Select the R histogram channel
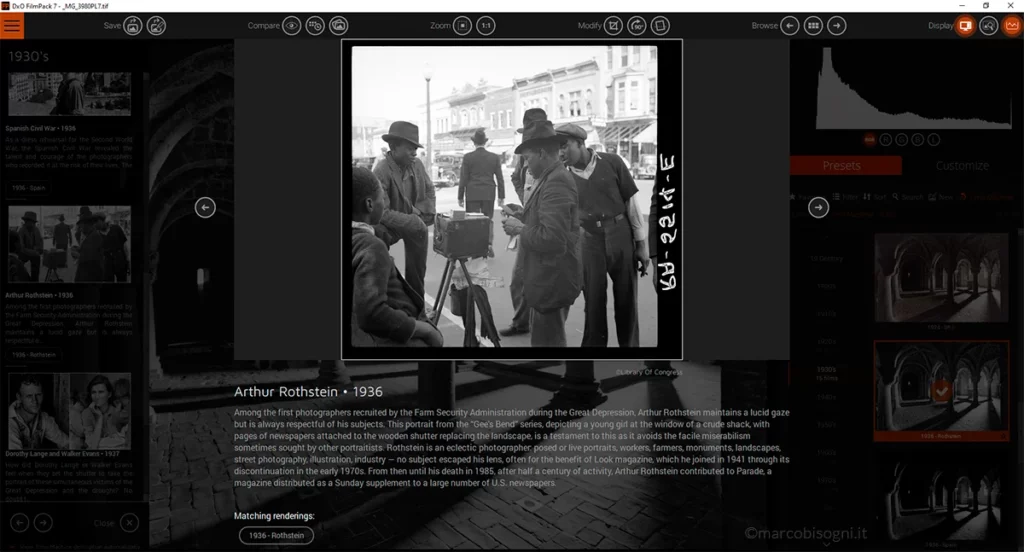 click(886, 140)
